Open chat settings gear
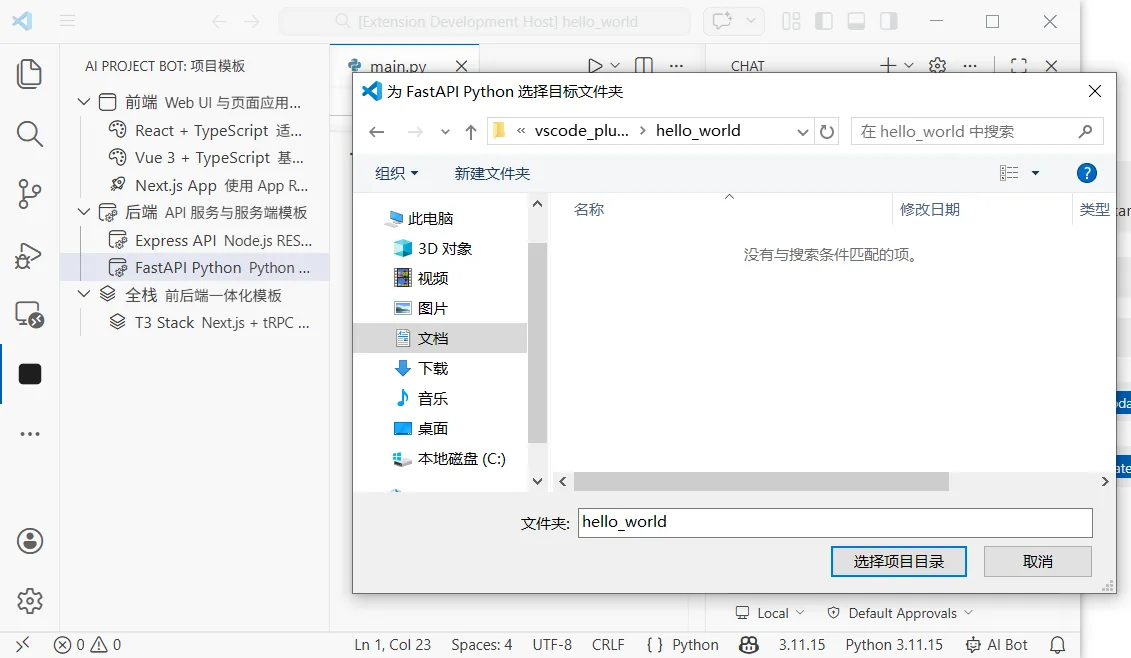 938,66
